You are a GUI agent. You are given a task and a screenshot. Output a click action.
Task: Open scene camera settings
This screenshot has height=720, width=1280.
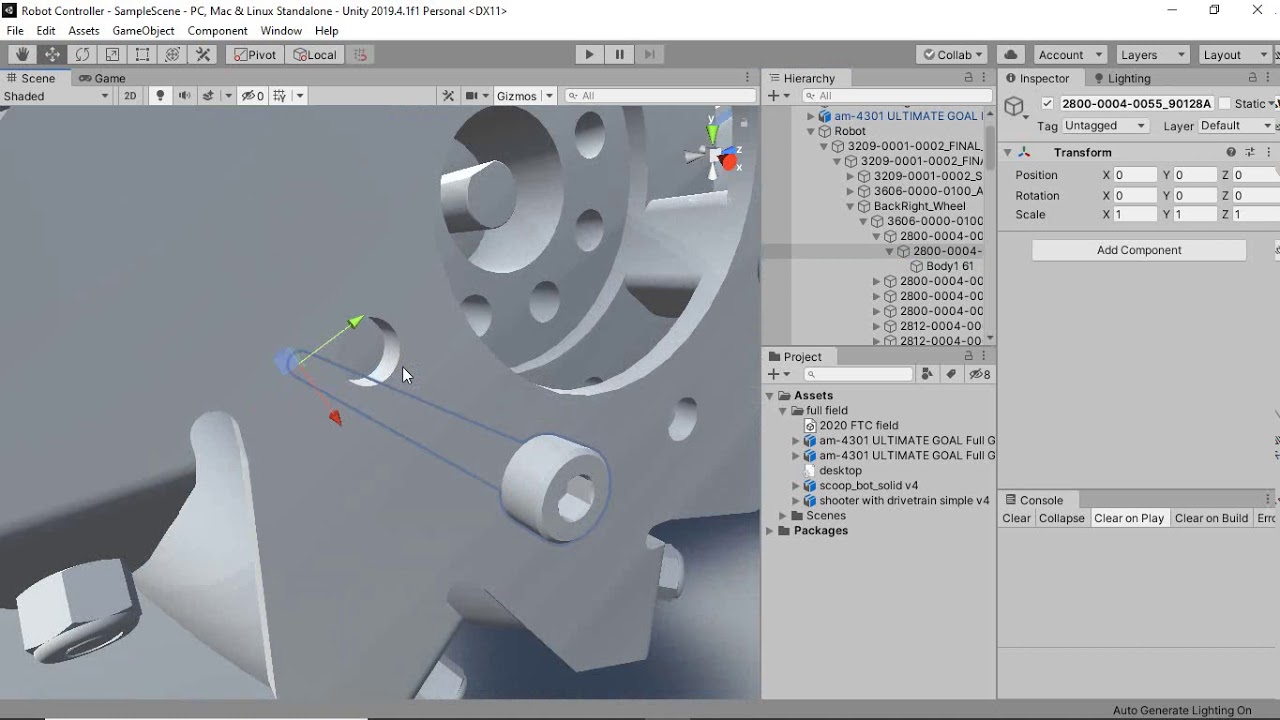[472, 96]
